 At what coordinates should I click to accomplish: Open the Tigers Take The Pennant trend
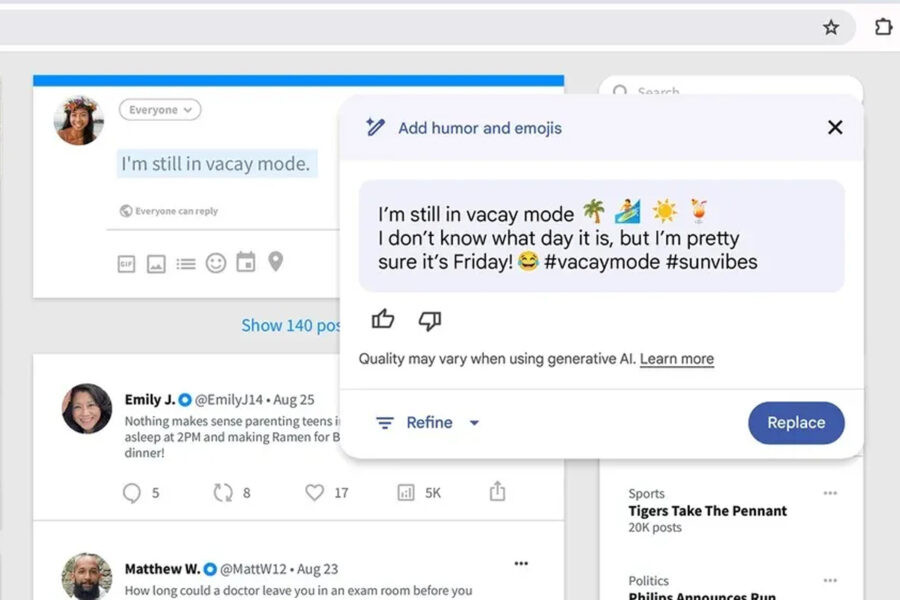pyautogui.click(x=707, y=511)
